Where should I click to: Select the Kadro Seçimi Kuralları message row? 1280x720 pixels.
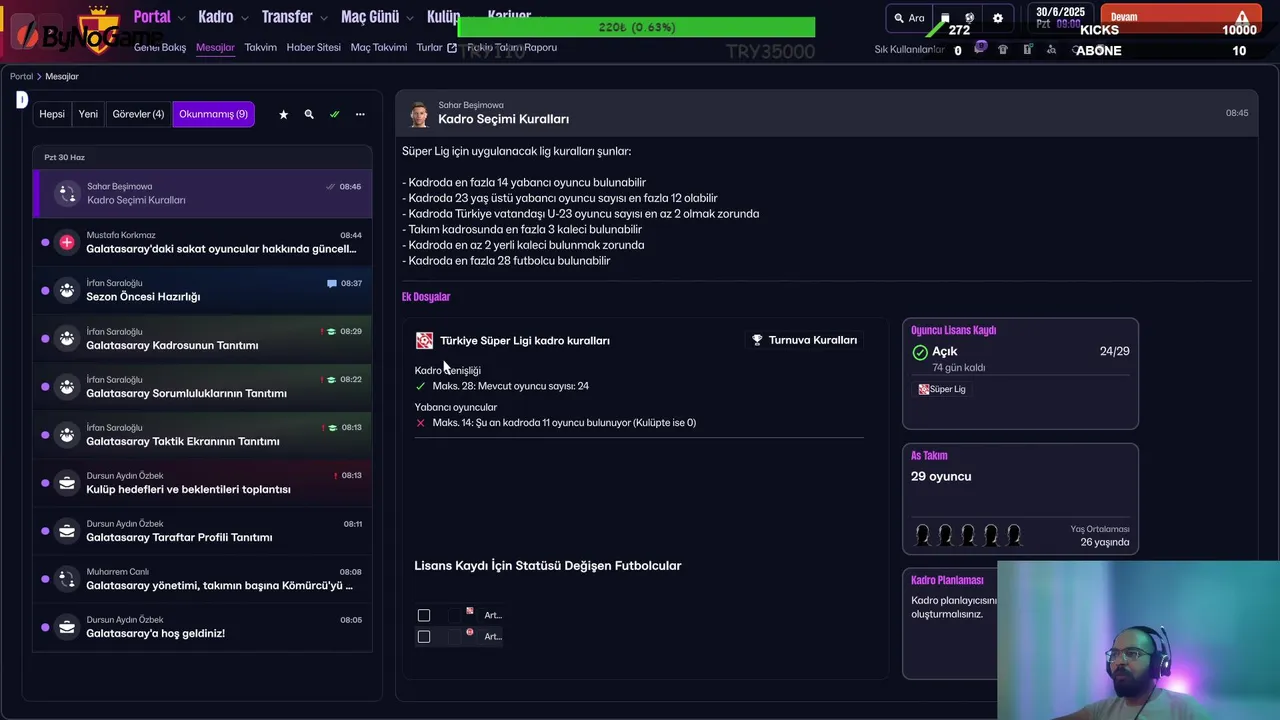pyautogui.click(x=202, y=193)
